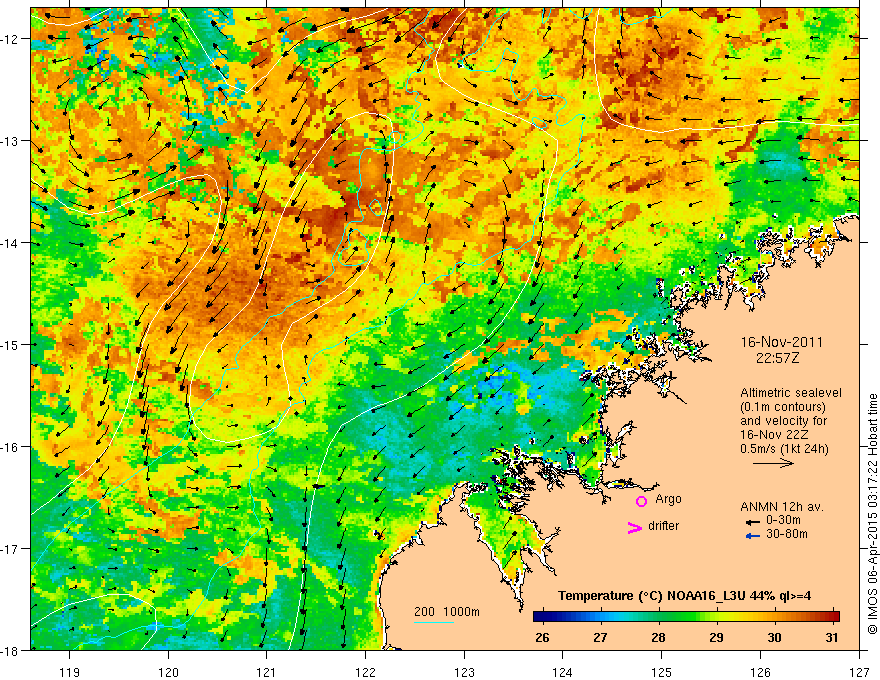This screenshot has height=680, width=880.
Task: Click the 126 longitude axis label
Action: [x=760, y=673]
